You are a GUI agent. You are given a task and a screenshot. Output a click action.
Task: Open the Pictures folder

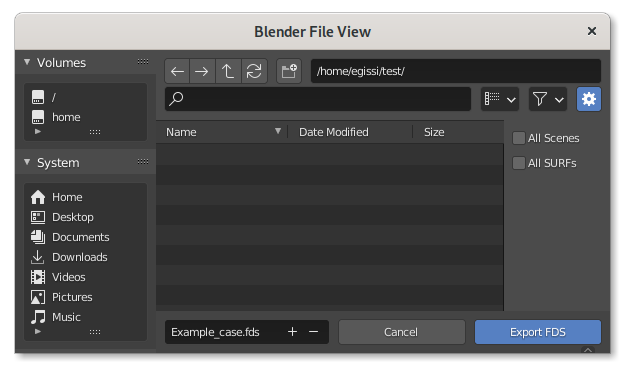click(85, 297)
